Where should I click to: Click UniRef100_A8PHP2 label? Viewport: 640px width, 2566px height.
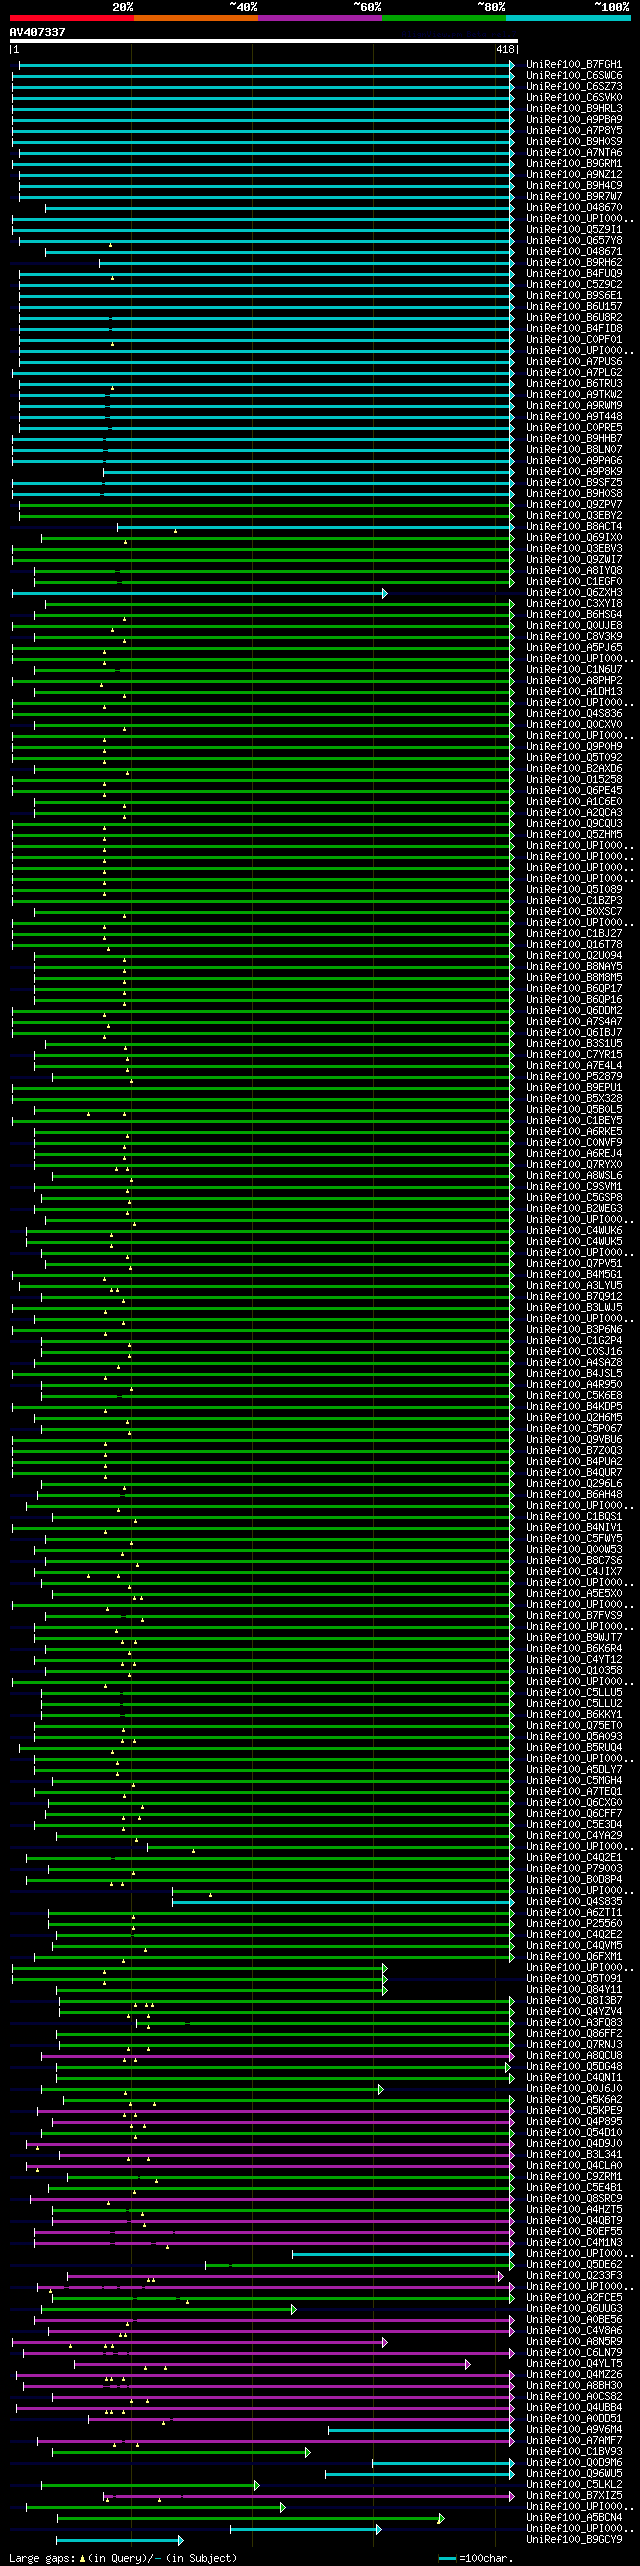pyautogui.click(x=574, y=681)
